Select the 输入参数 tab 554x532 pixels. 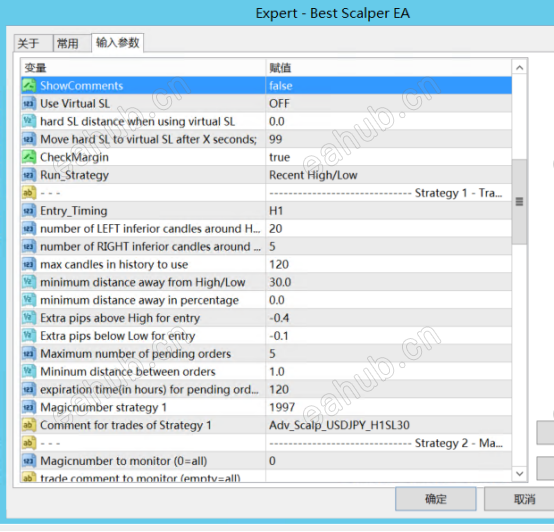(118, 43)
